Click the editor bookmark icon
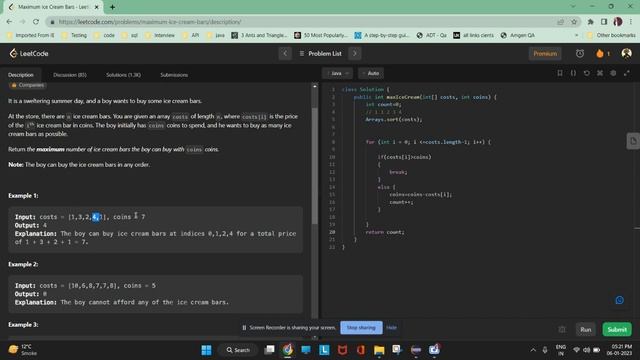 (560, 73)
